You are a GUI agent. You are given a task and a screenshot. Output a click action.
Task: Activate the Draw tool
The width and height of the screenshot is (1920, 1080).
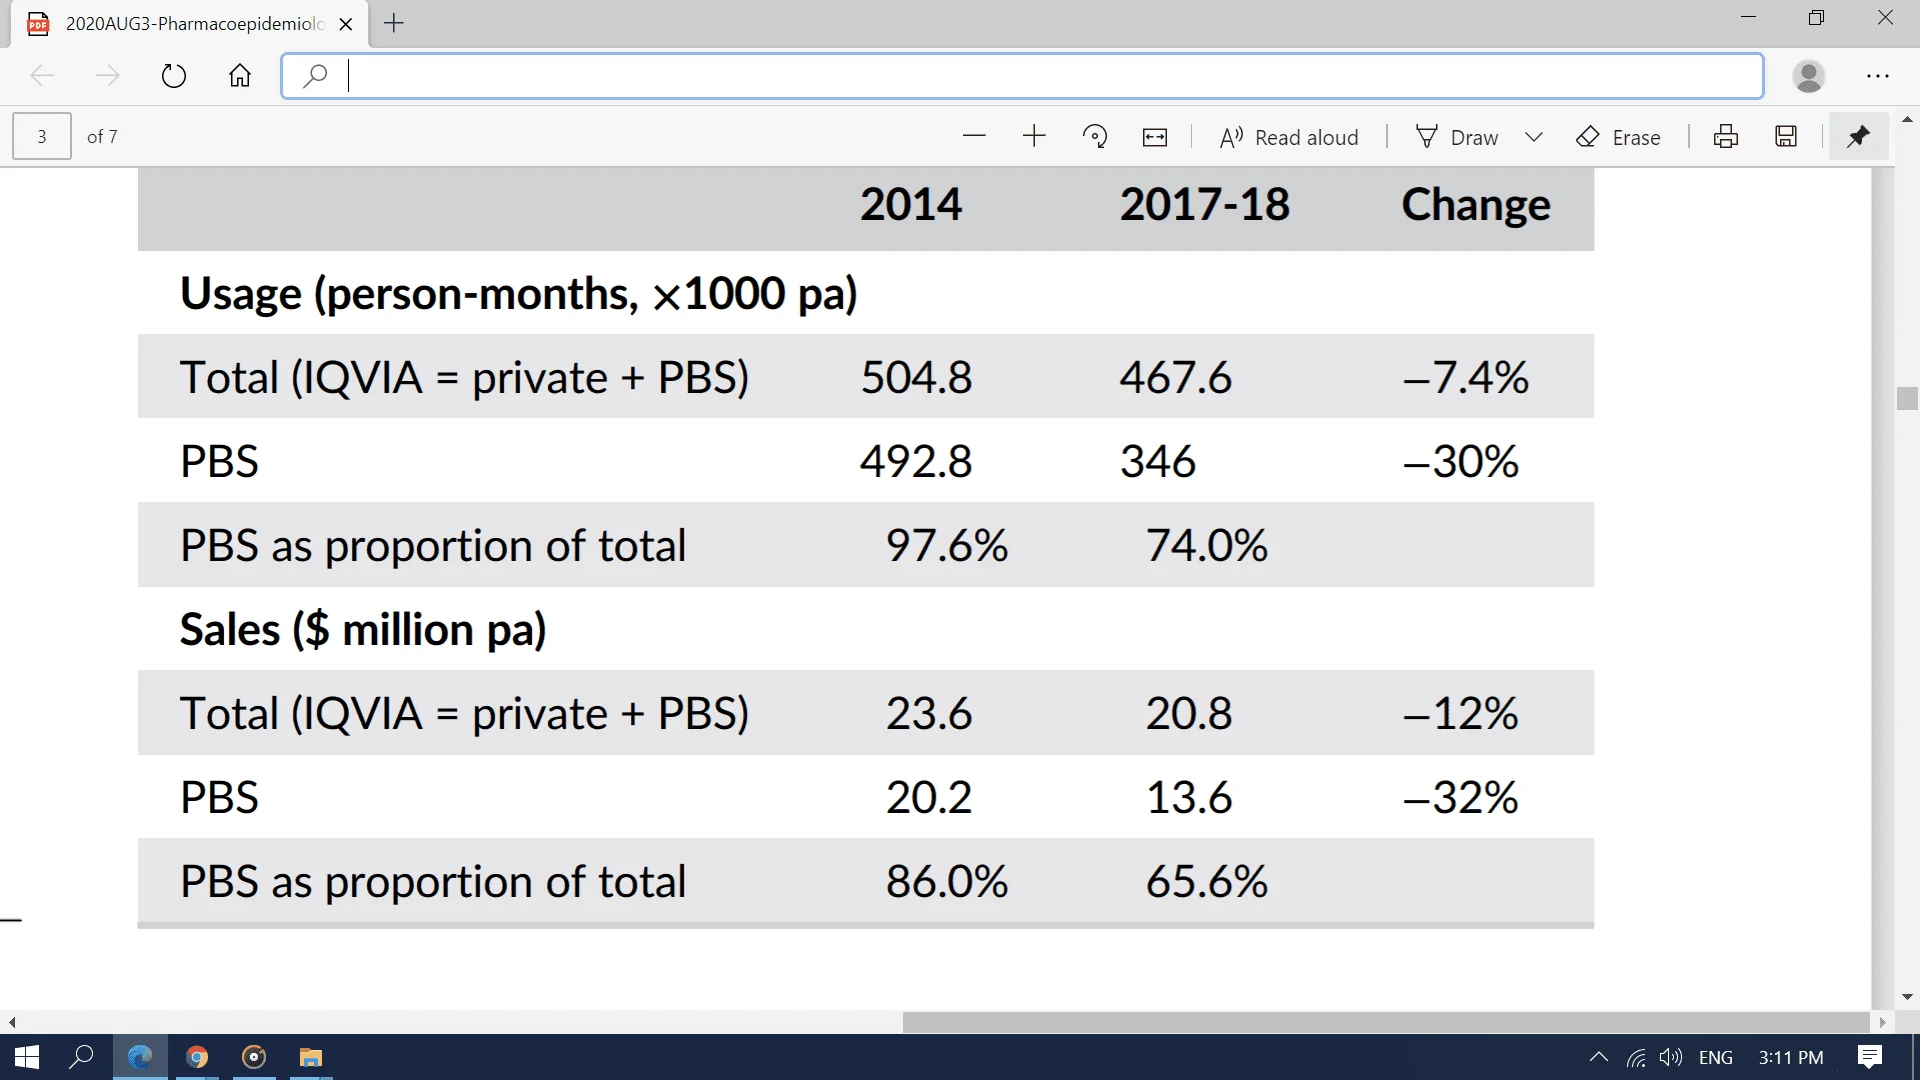1457,137
